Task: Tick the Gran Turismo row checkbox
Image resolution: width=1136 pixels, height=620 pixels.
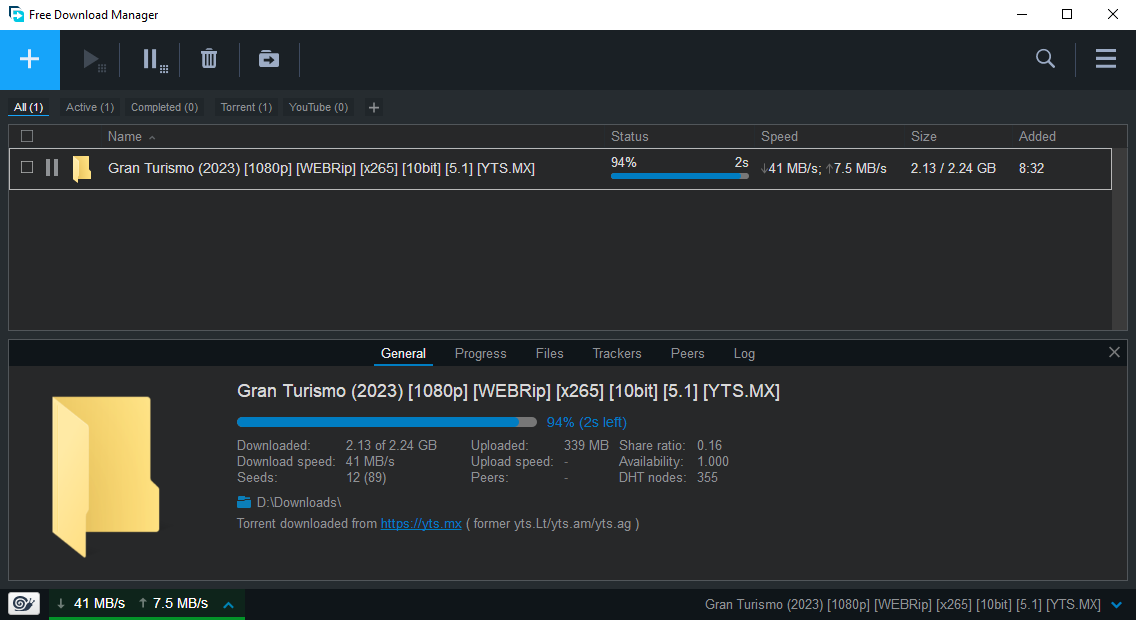Action: click(x=27, y=168)
